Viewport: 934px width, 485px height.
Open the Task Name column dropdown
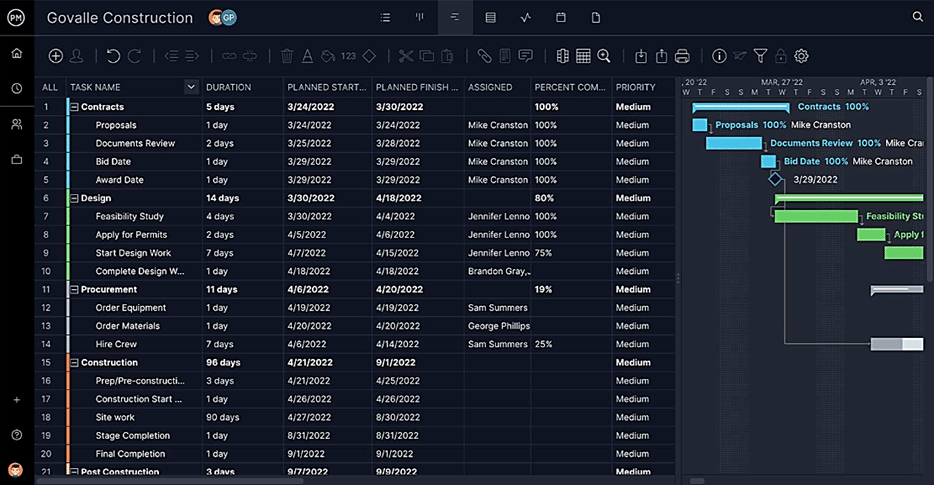tap(191, 87)
